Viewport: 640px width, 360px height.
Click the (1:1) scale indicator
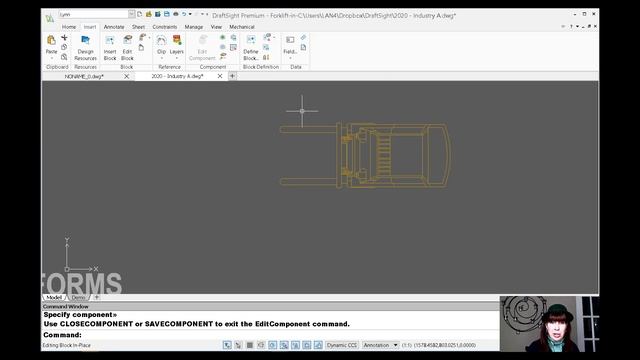point(407,345)
